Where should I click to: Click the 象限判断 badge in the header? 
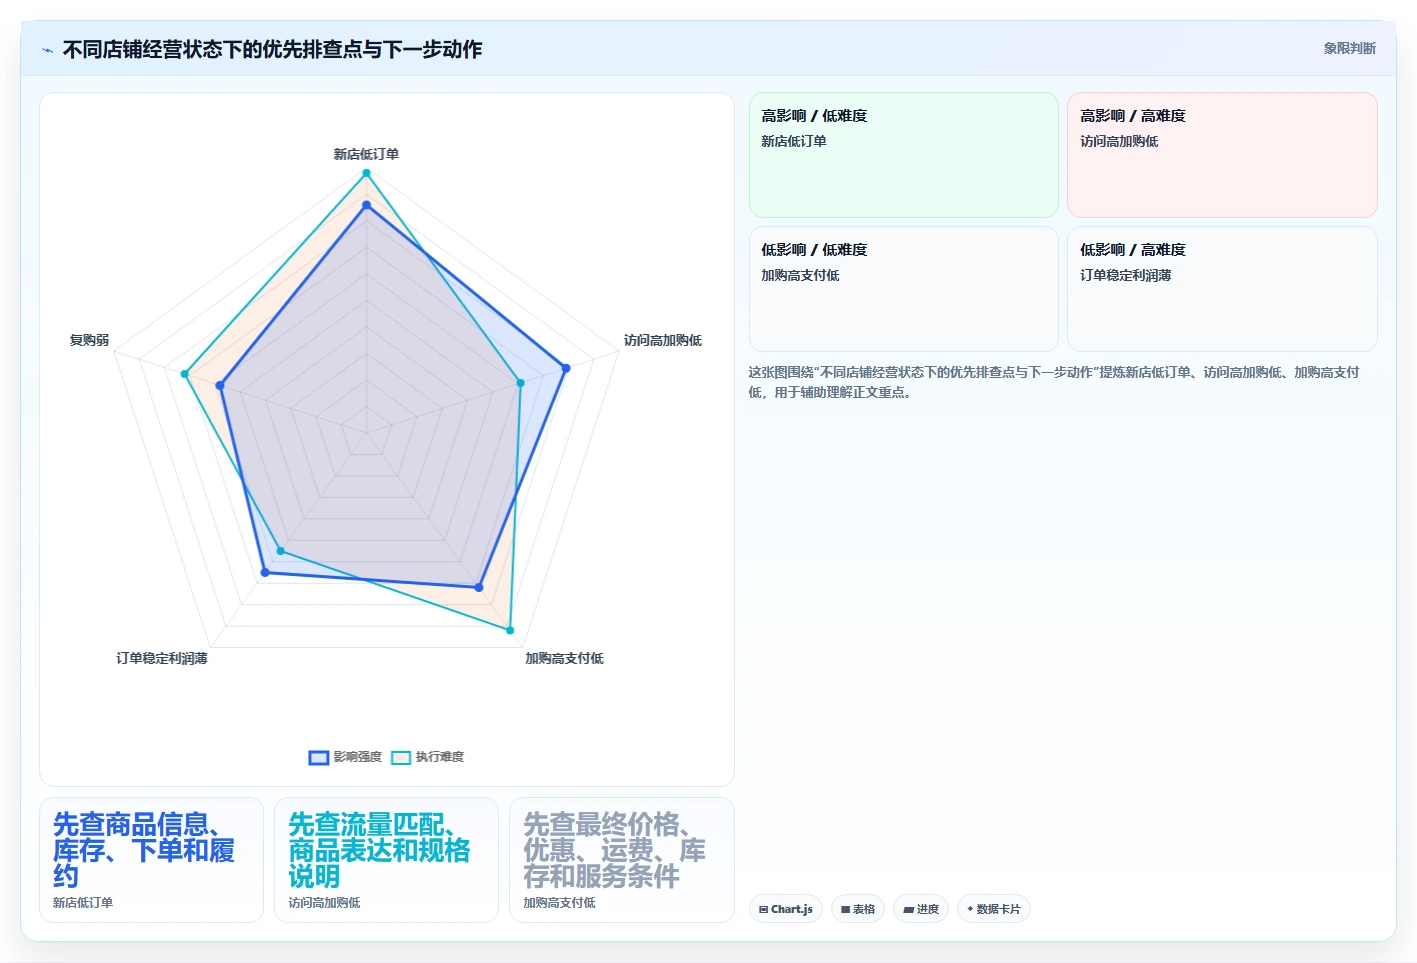1349,48
